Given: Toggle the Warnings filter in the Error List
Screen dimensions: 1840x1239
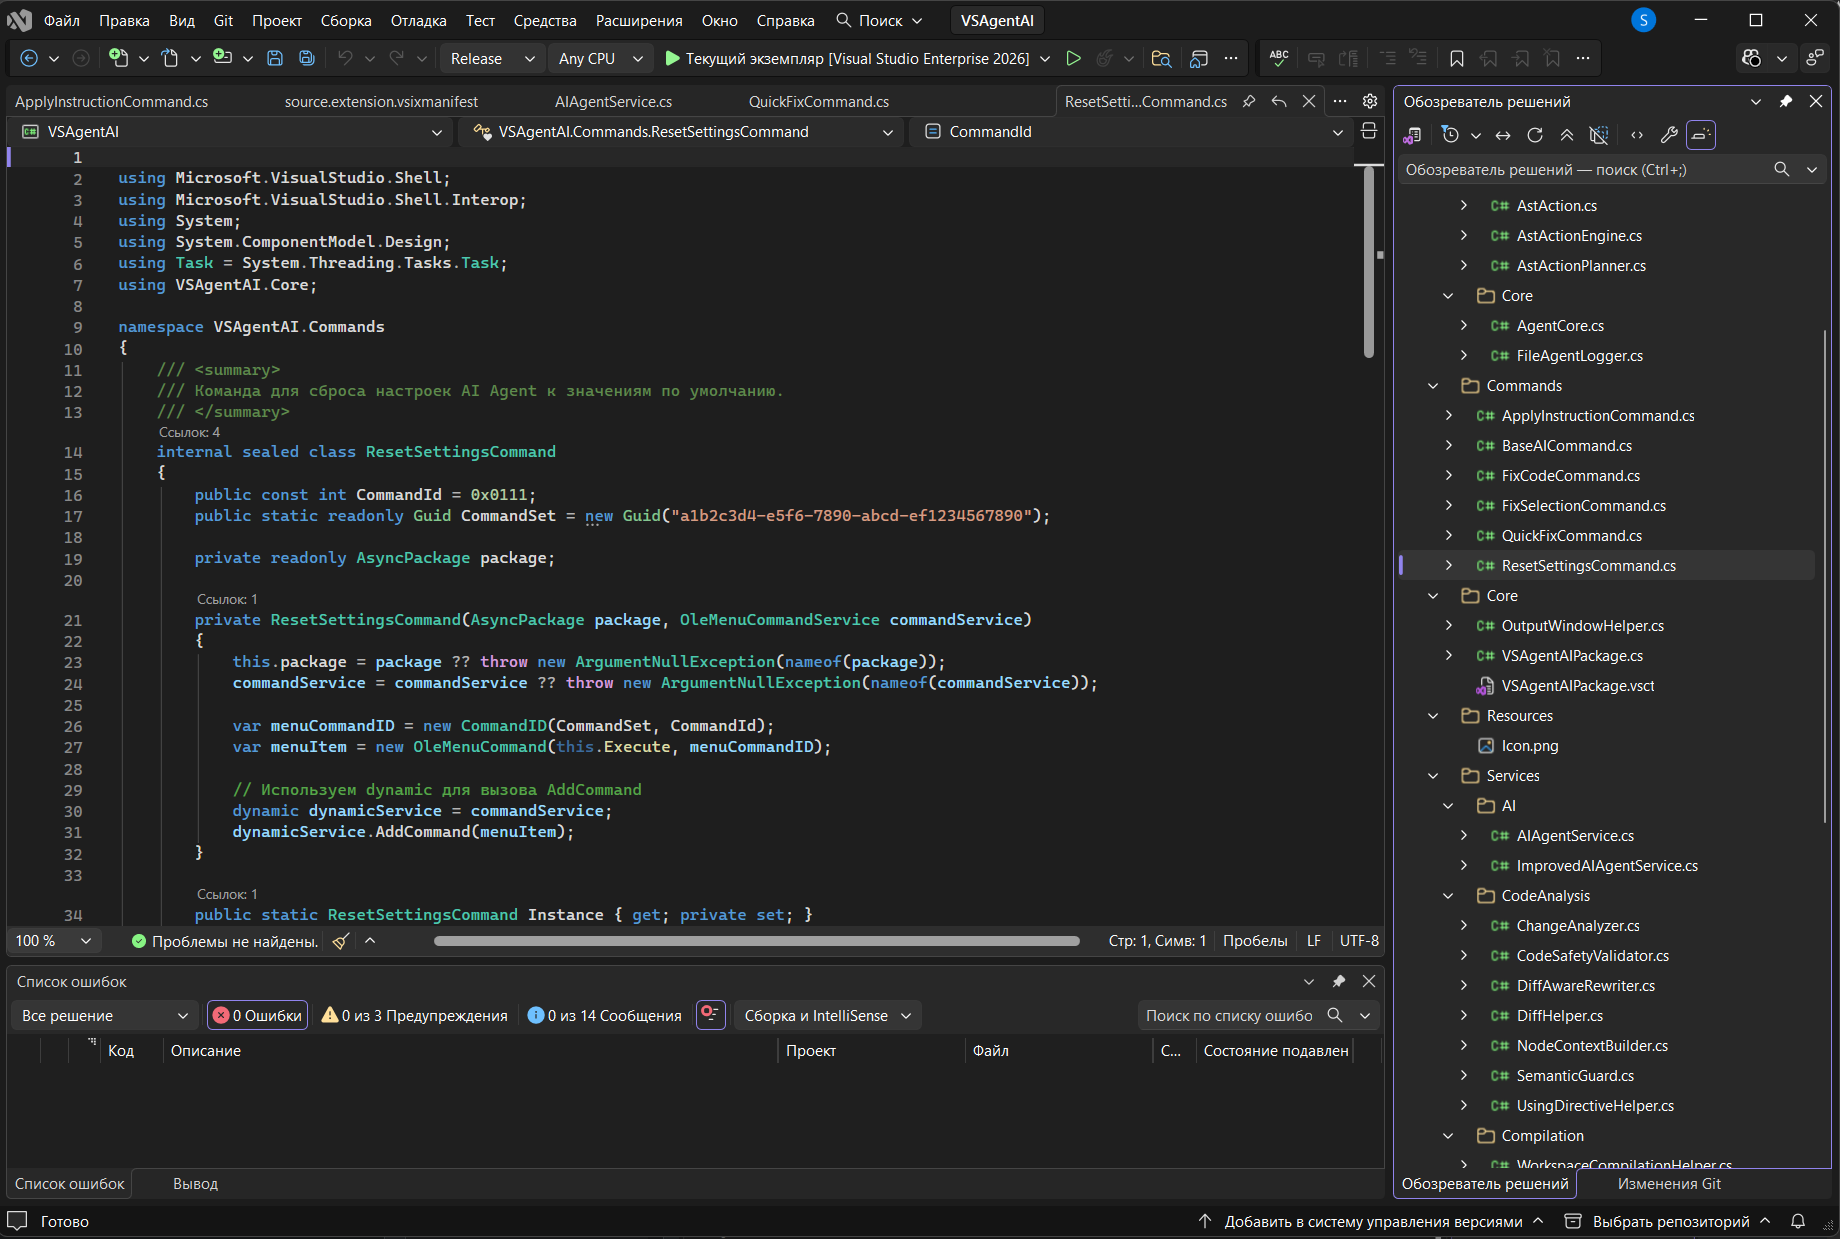Looking at the screenshot, I should [414, 1015].
